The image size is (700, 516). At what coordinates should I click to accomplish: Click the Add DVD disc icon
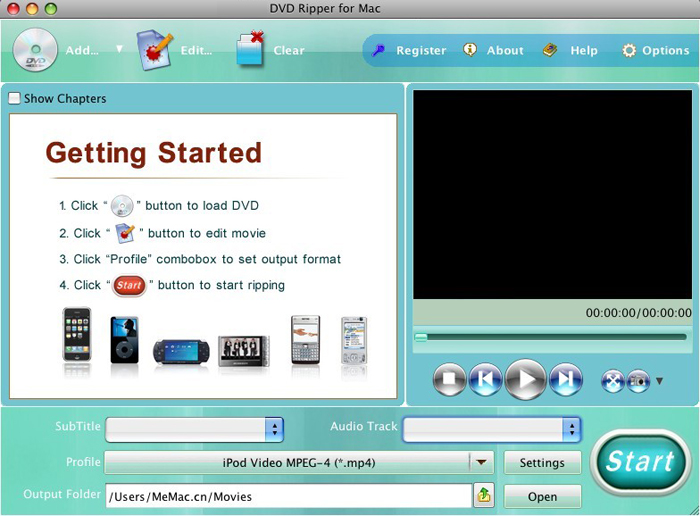35,50
